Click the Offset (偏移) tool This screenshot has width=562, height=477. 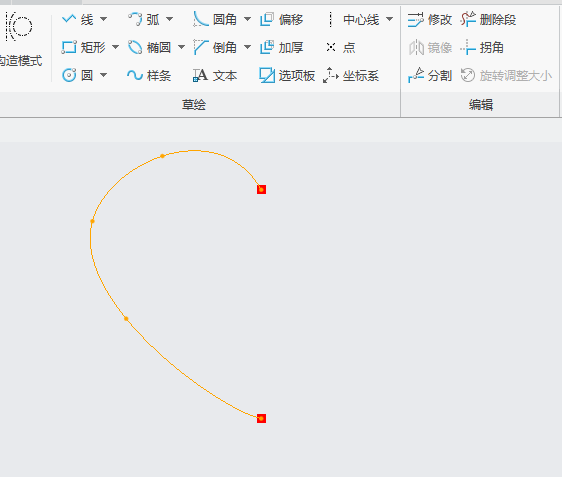[281, 19]
